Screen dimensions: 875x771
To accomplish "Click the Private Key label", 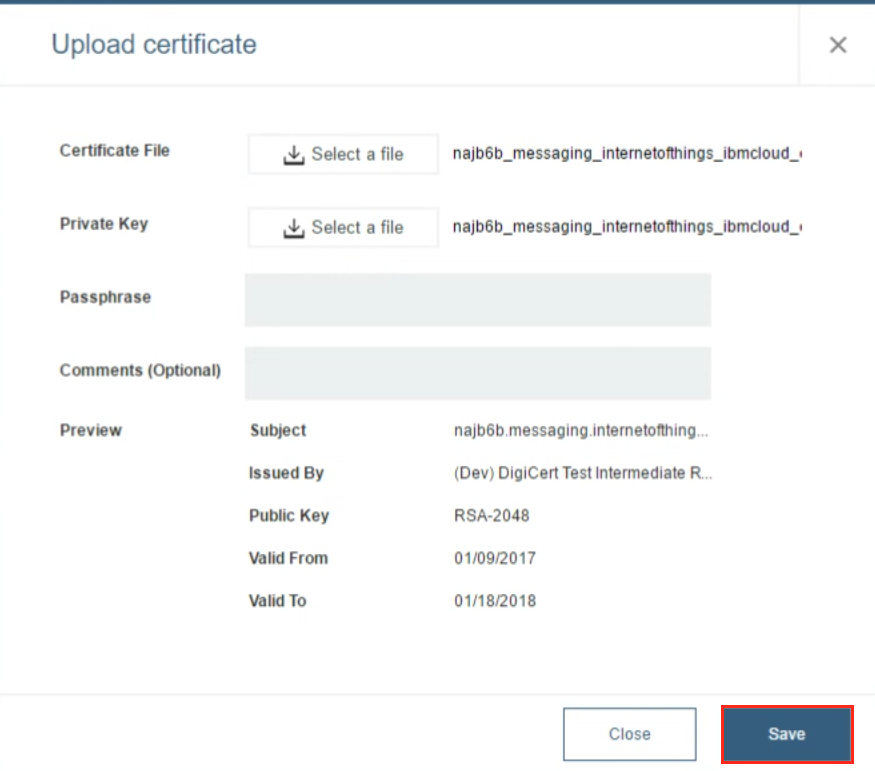I will point(104,224).
